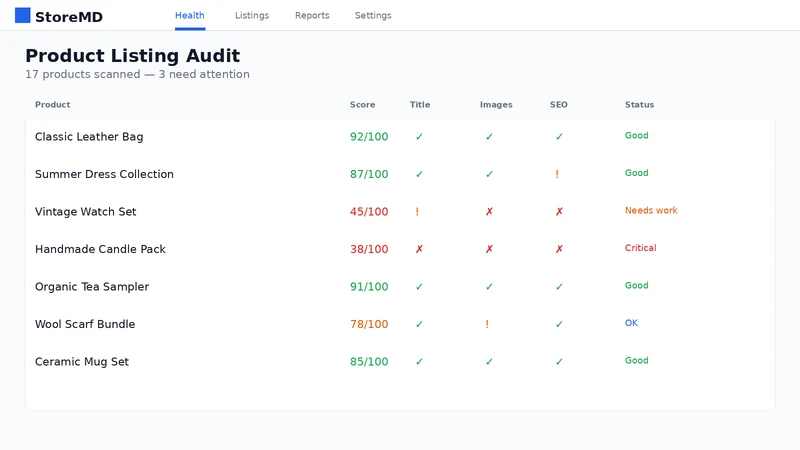Click the Title checkmark for Ceramic Mug Set
The height and width of the screenshot is (450, 800).
419,362
